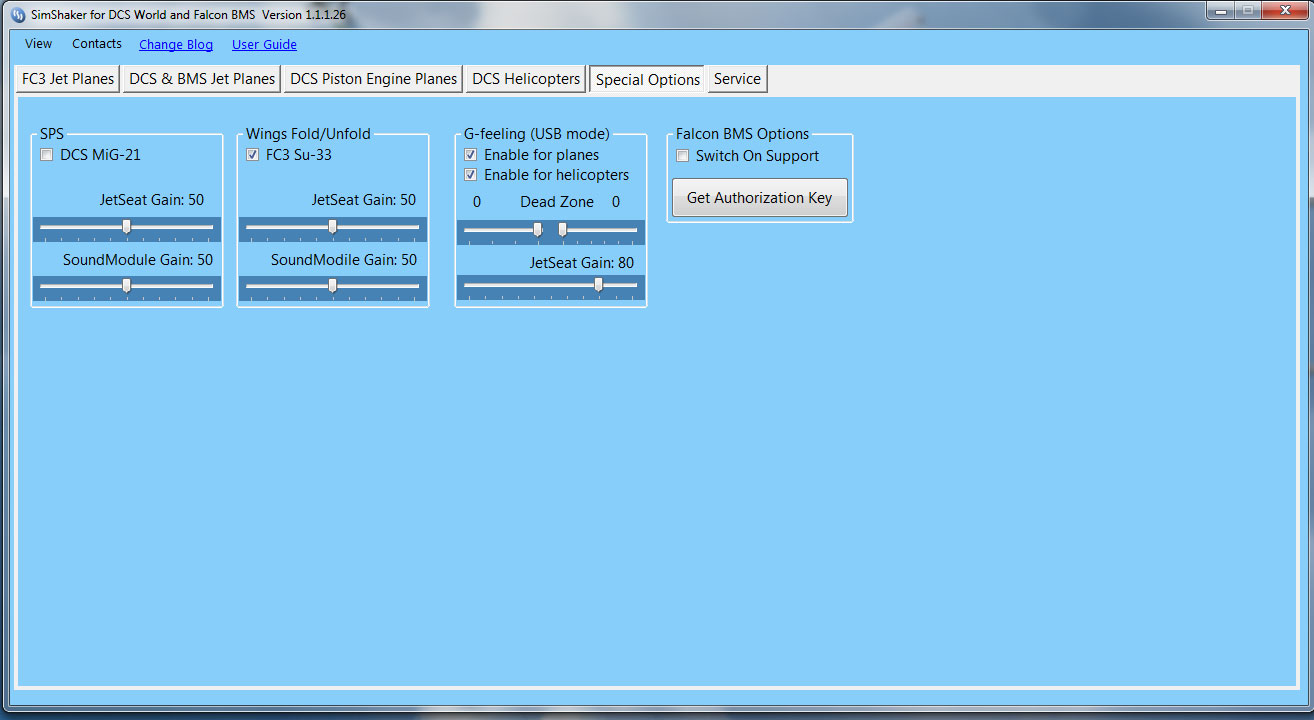Open the User Guide link
1314x720 pixels.
(264, 45)
